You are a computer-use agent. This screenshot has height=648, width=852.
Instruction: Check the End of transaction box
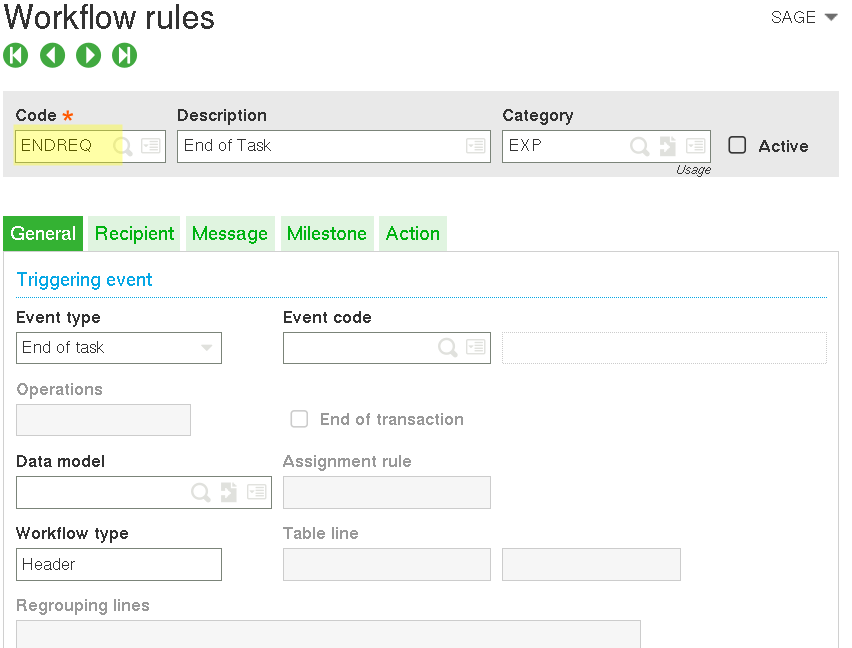click(299, 419)
